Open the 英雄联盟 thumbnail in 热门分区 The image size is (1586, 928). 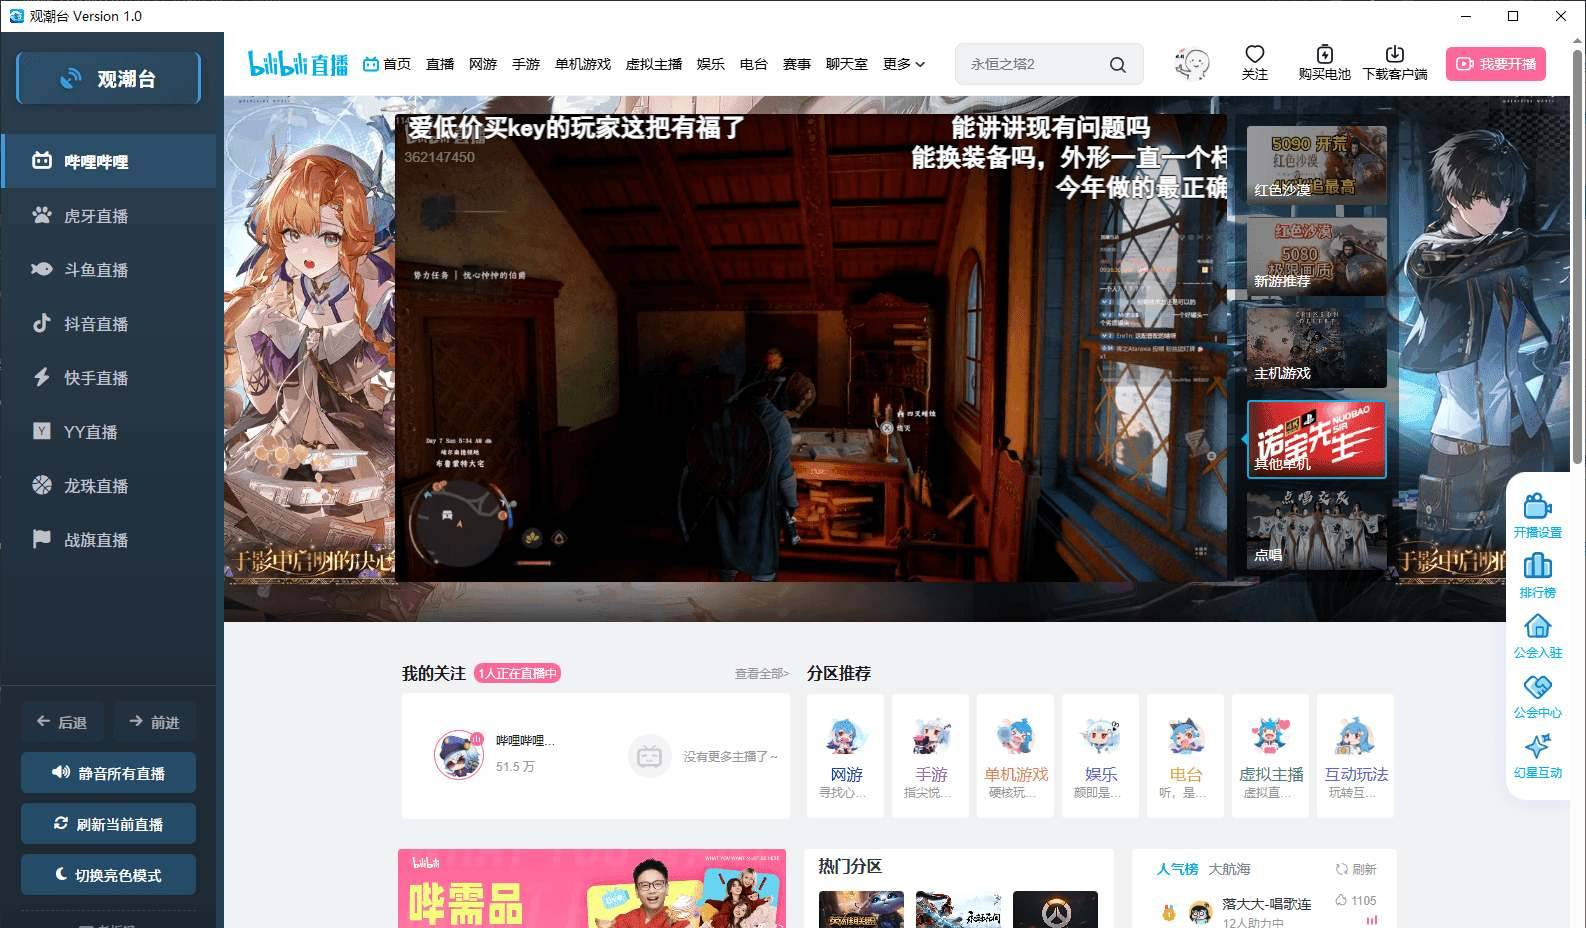point(861,909)
